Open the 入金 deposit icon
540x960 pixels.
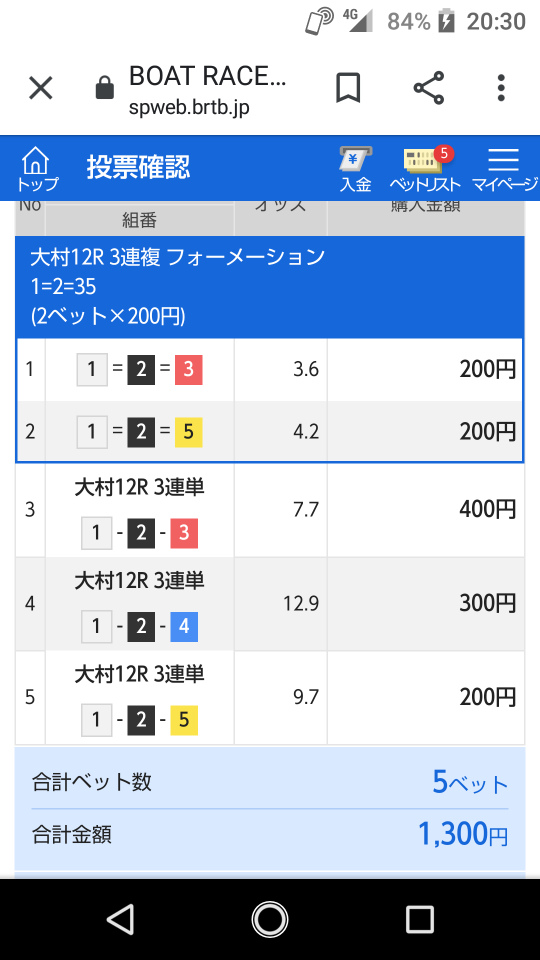point(356,169)
